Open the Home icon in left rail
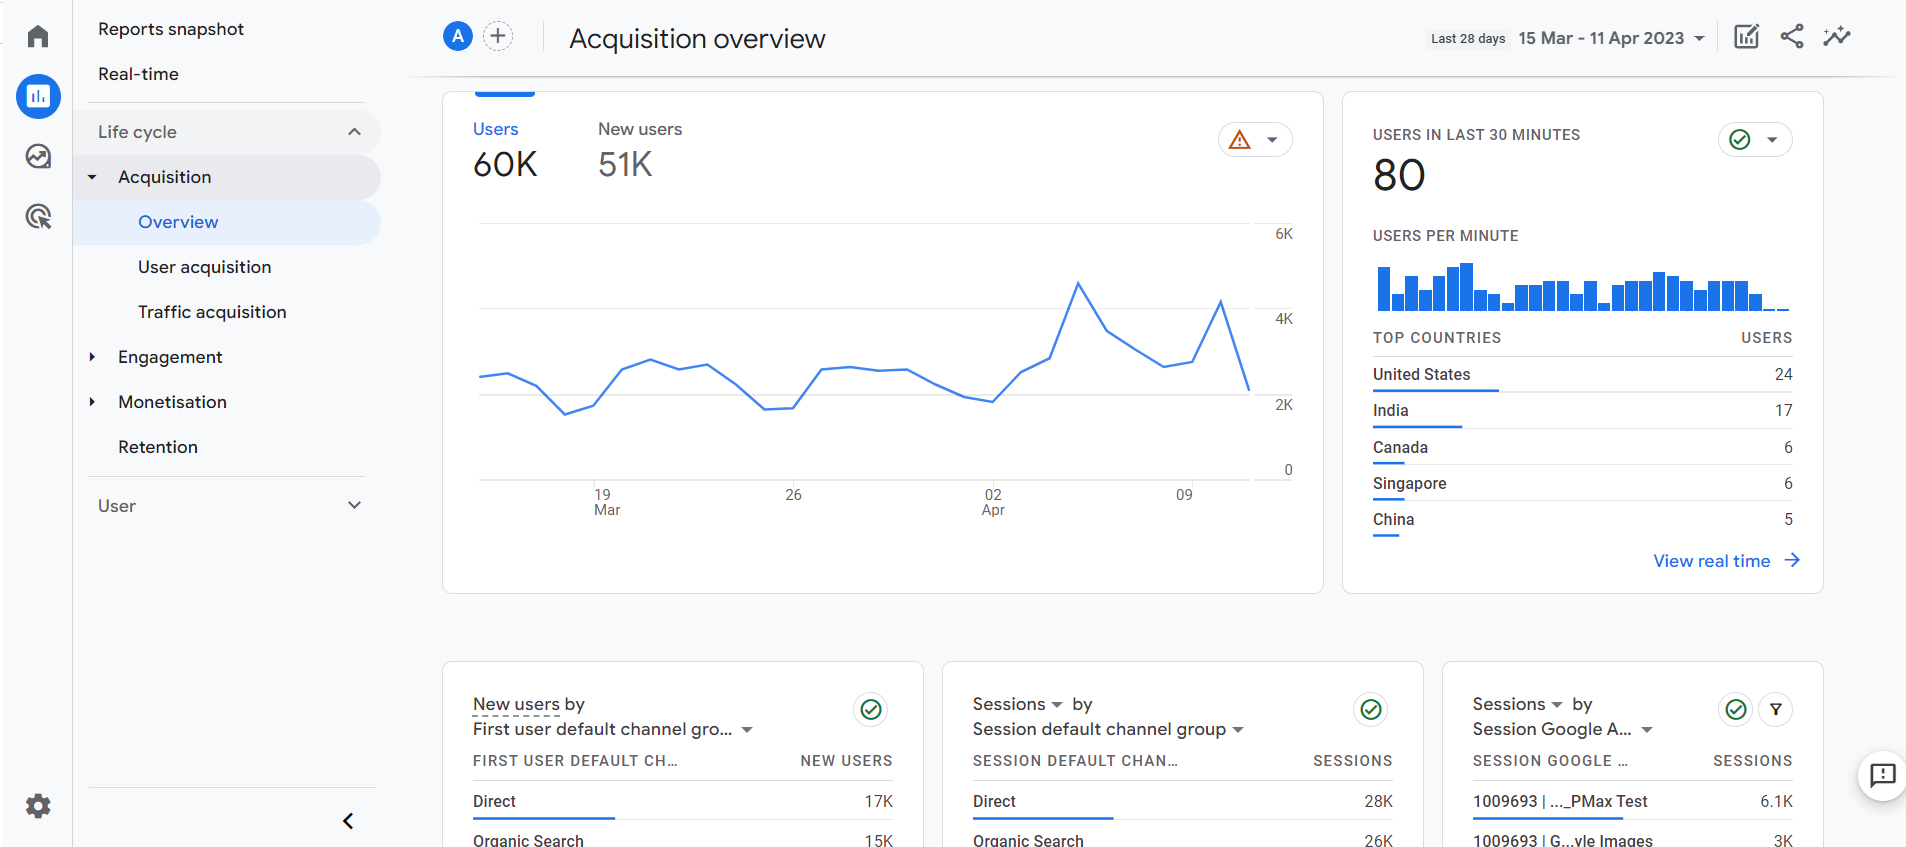The height and width of the screenshot is (847, 1906). tap(38, 37)
